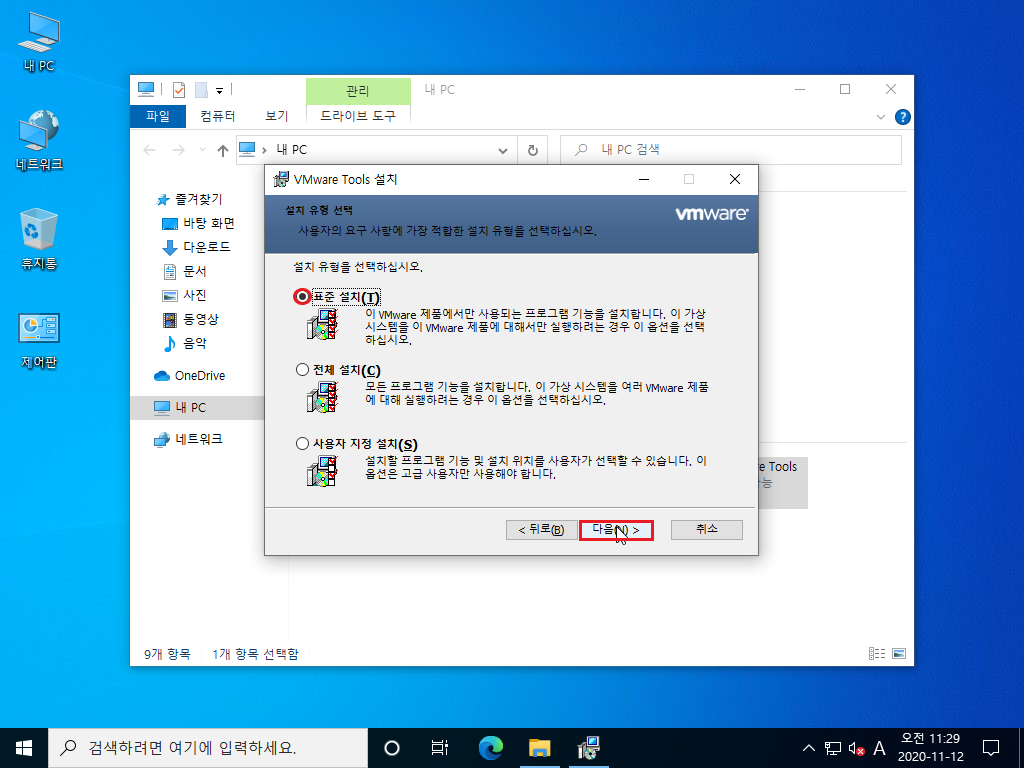Show hidden system tray icons chevron
1024x768 pixels.
pos(808,748)
